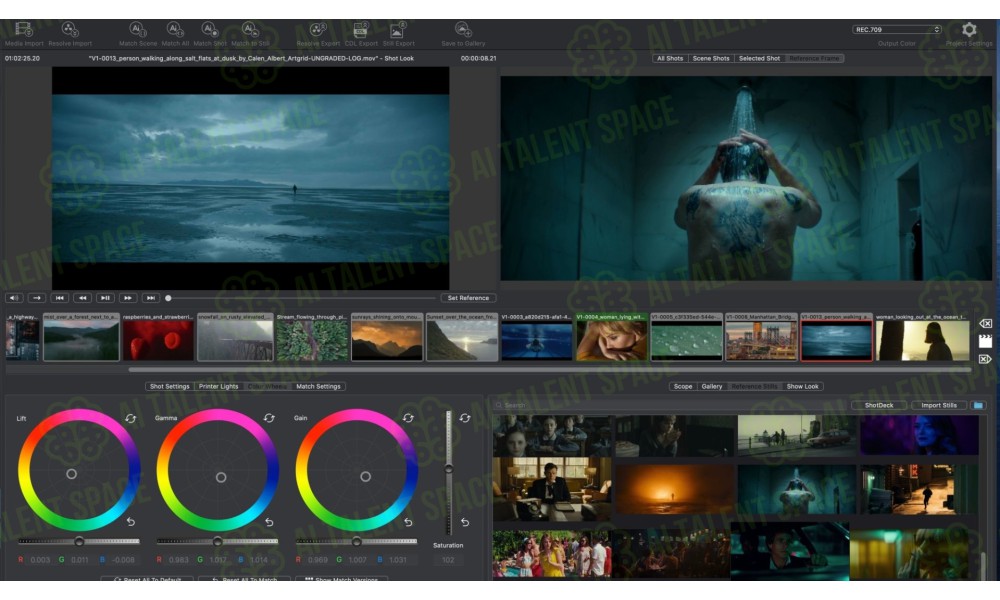Switch to Show Look tab

pos(802,386)
